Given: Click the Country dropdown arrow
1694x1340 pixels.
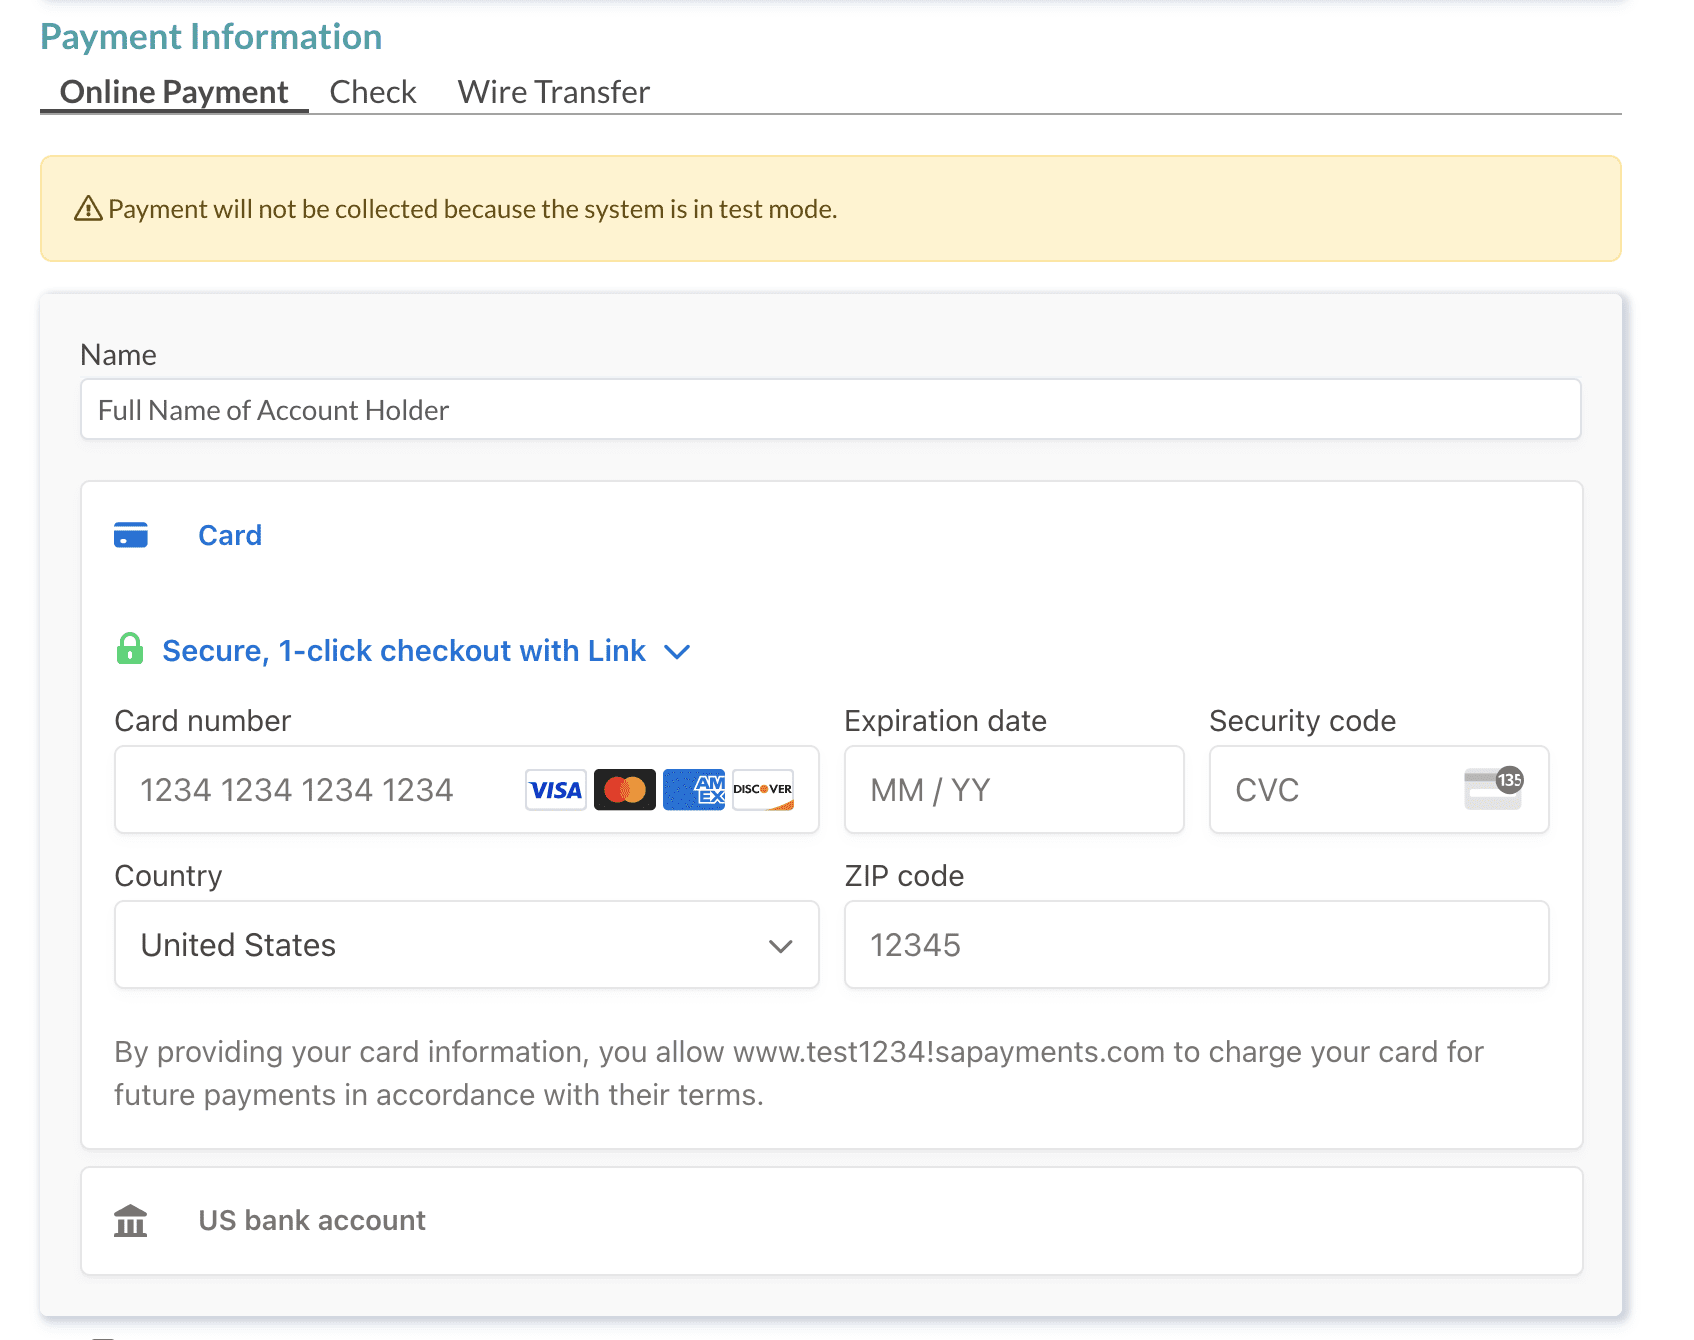Looking at the screenshot, I should tap(780, 946).
